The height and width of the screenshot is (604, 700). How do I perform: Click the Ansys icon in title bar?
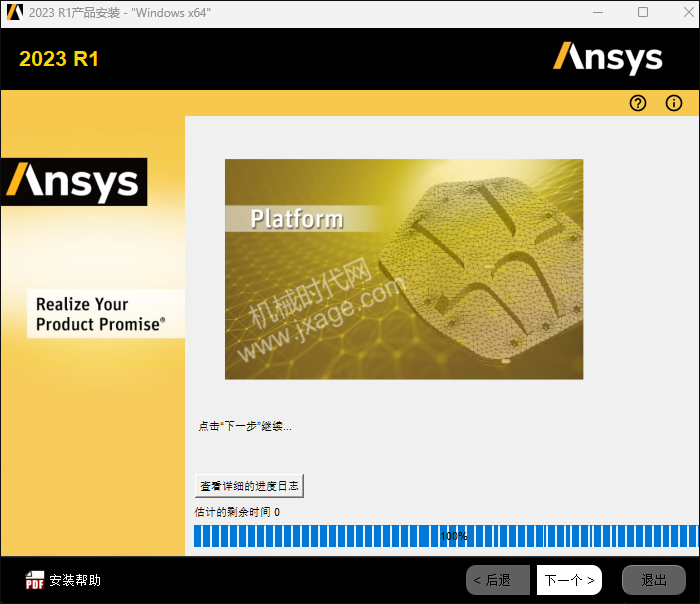point(15,12)
